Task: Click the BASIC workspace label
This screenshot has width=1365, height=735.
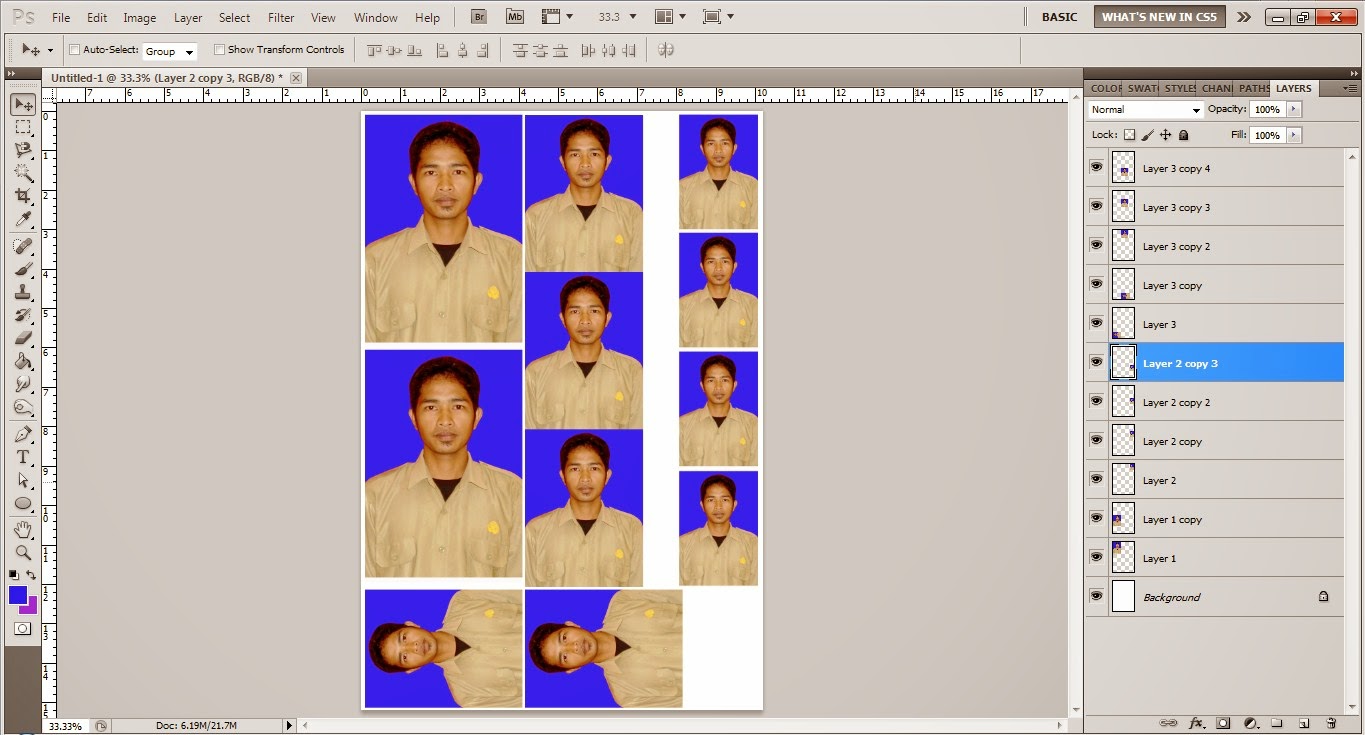Action: pyautogui.click(x=1058, y=16)
